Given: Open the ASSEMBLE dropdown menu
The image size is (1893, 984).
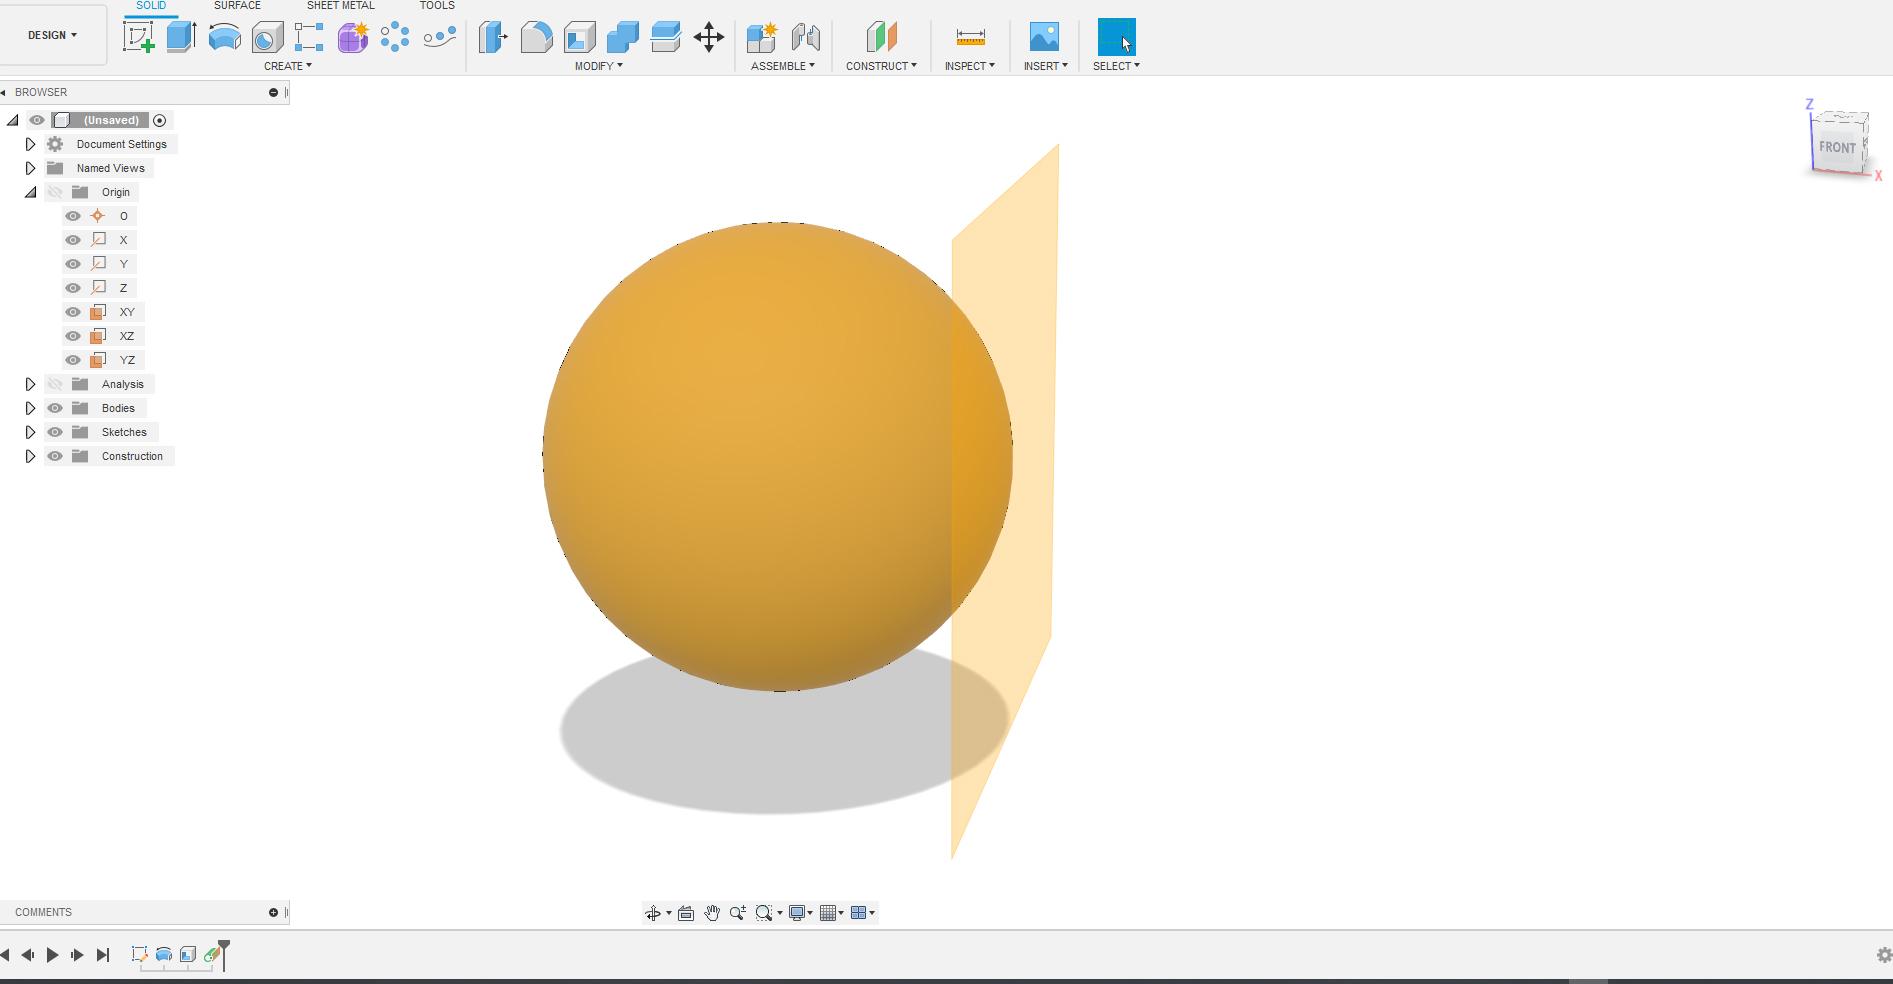Looking at the screenshot, I should click(x=783, y=66).
